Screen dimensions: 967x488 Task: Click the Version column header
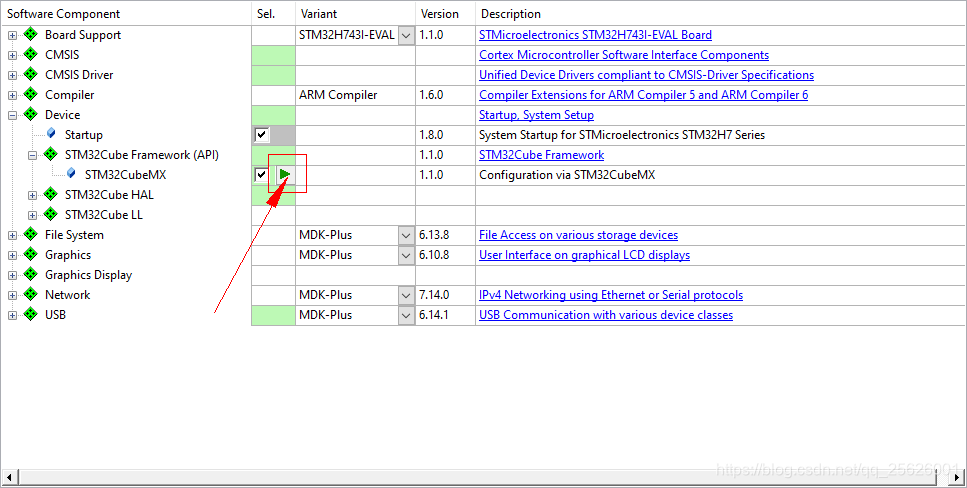coord(445,14)
